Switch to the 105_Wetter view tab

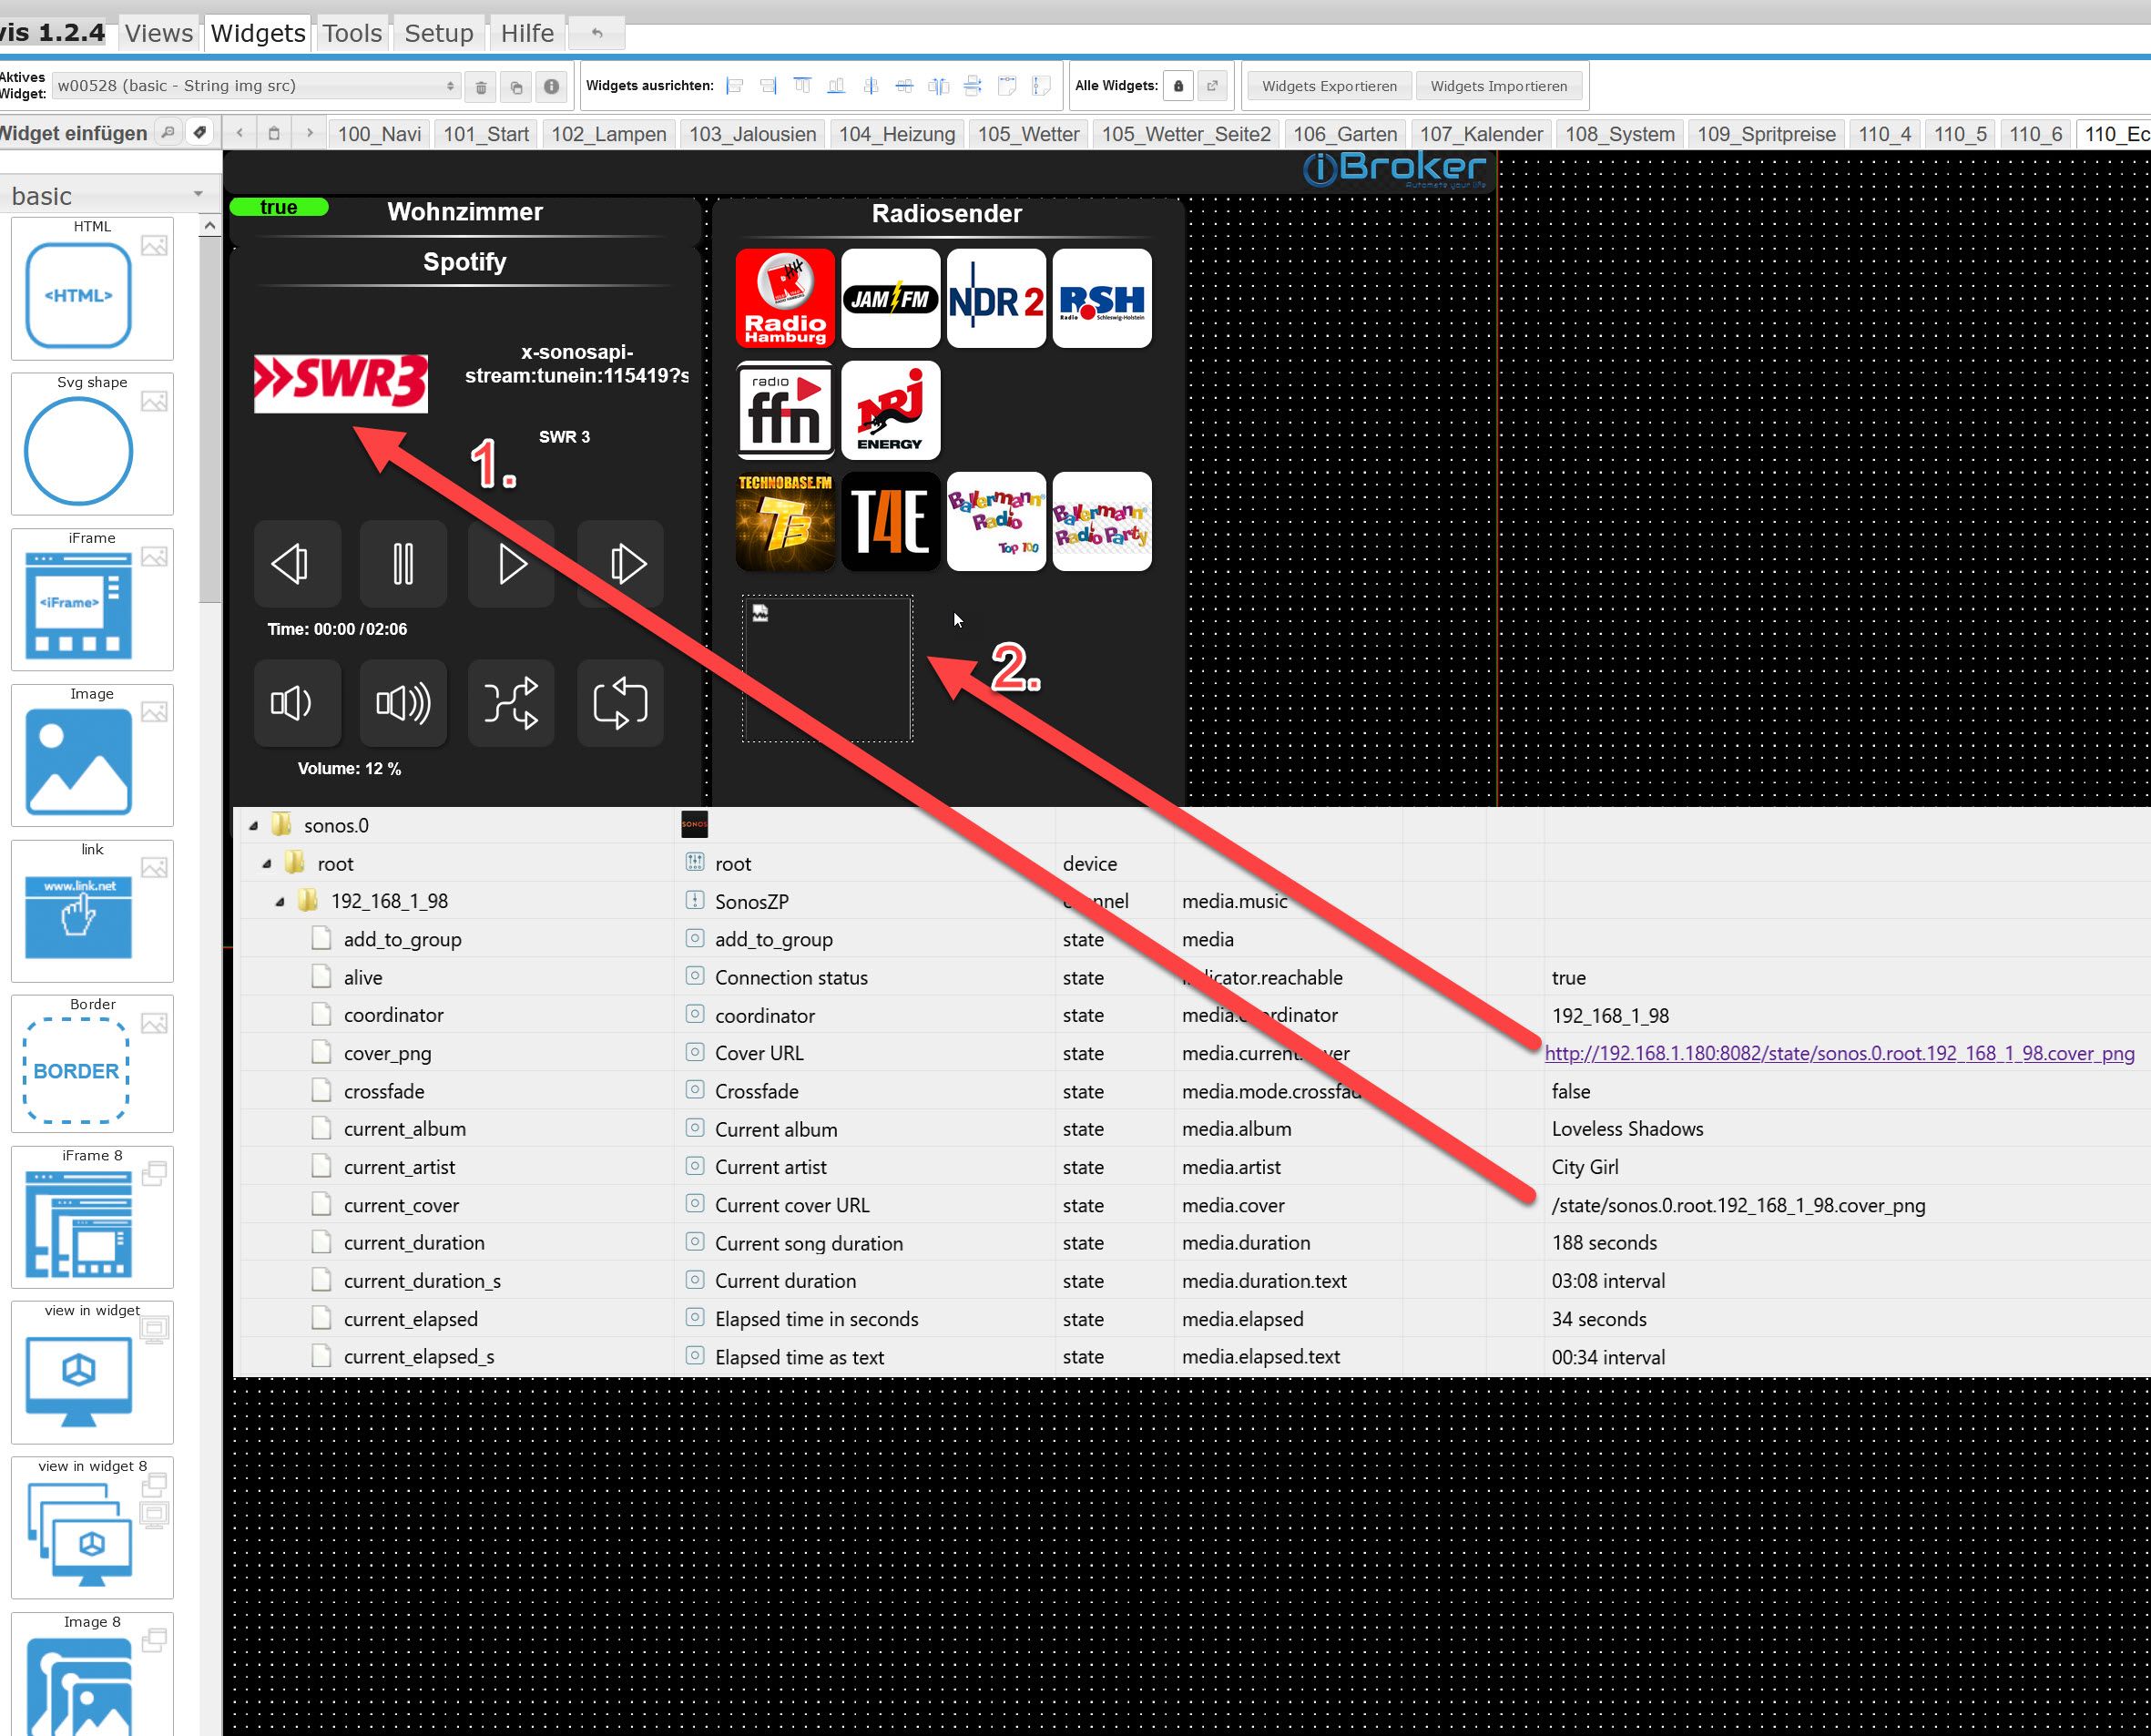1028,134
